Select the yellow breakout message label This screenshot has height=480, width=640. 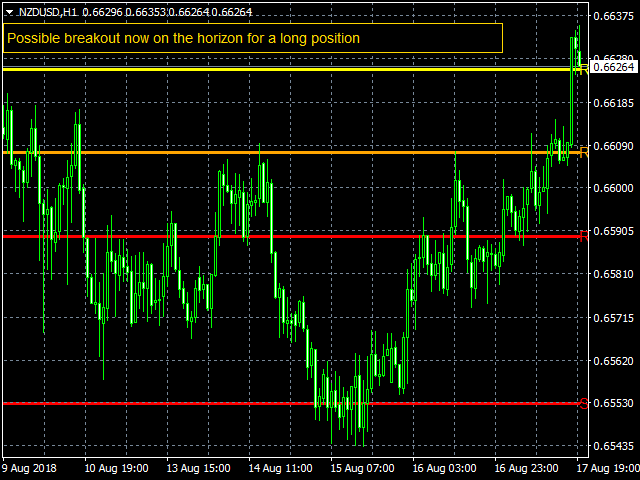coord(253,38)
